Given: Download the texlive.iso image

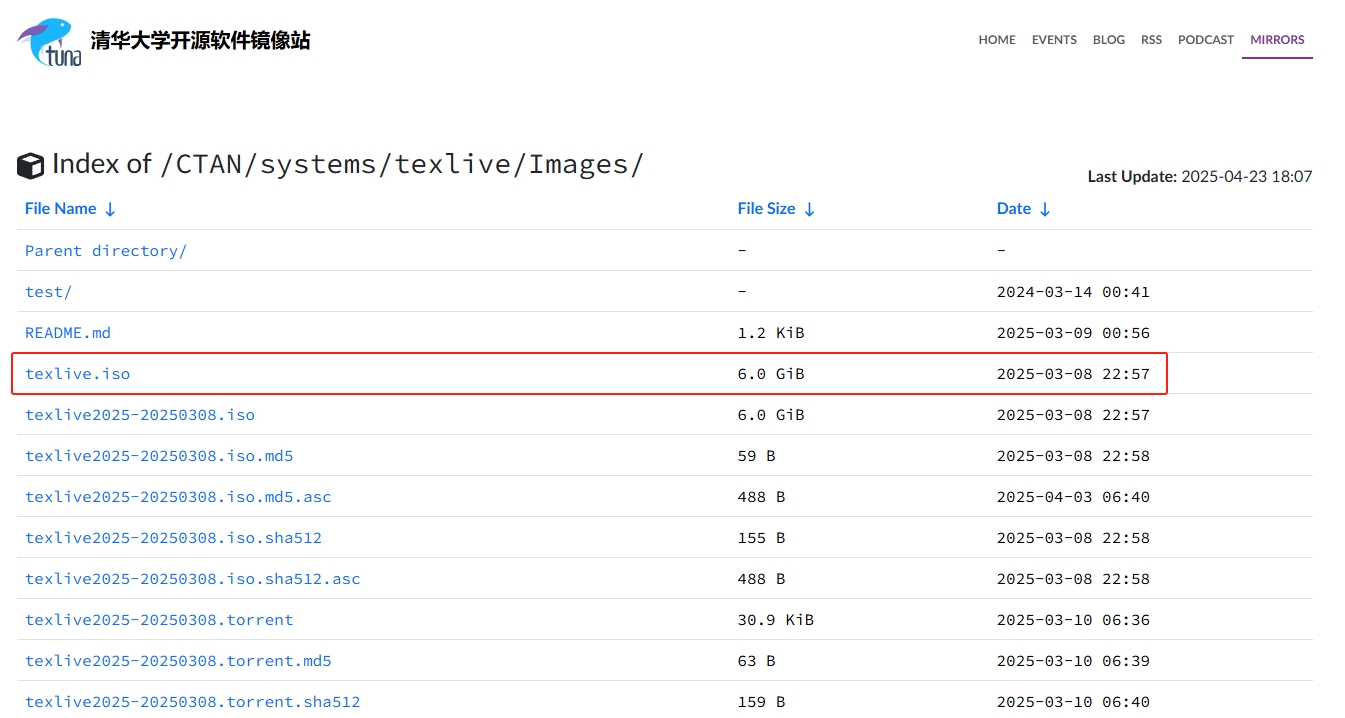Looking at the screenshot, I should (x=77, y=374).
